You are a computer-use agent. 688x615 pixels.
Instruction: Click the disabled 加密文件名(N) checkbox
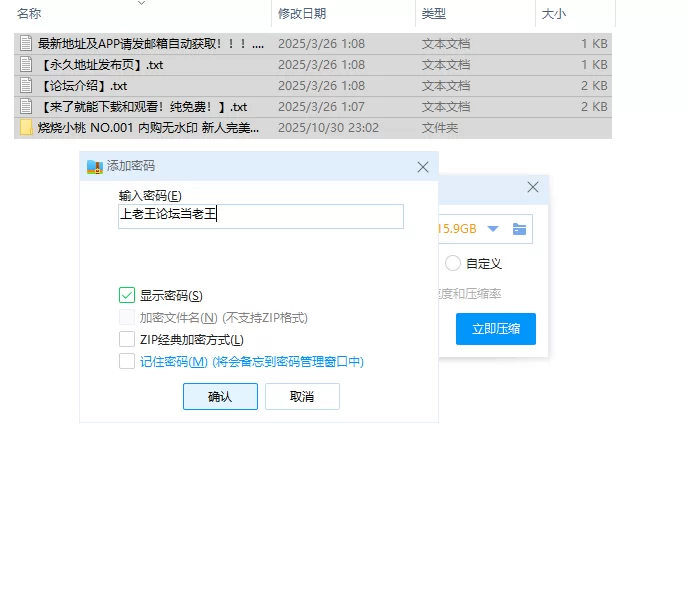click(127, 317)
